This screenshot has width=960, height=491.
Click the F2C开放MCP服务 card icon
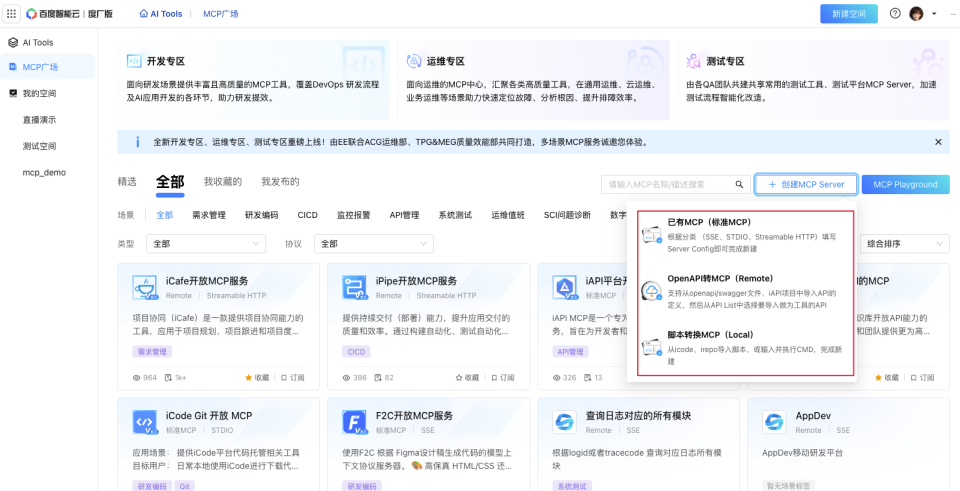(354, 422)
